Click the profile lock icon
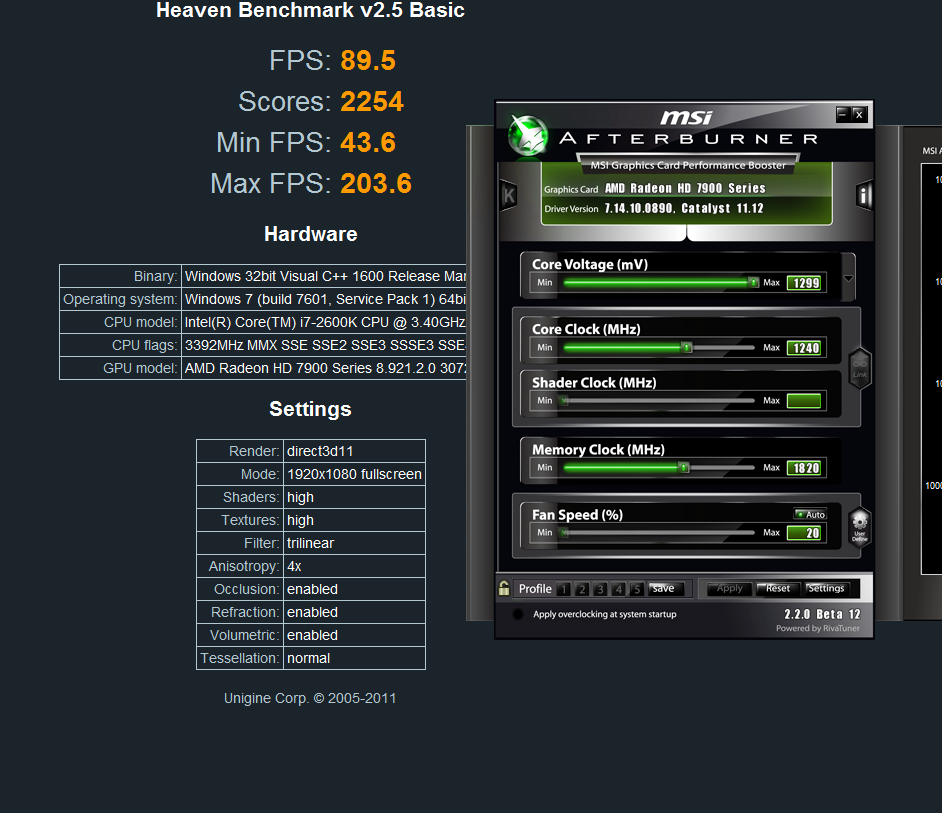 pyautogui.click(x=504, y=588)
